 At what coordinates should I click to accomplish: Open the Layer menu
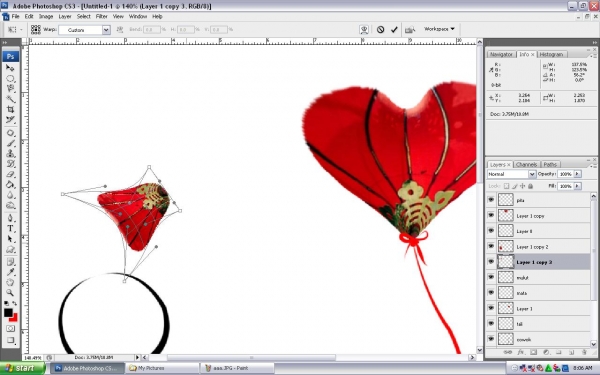click(65, 16)
